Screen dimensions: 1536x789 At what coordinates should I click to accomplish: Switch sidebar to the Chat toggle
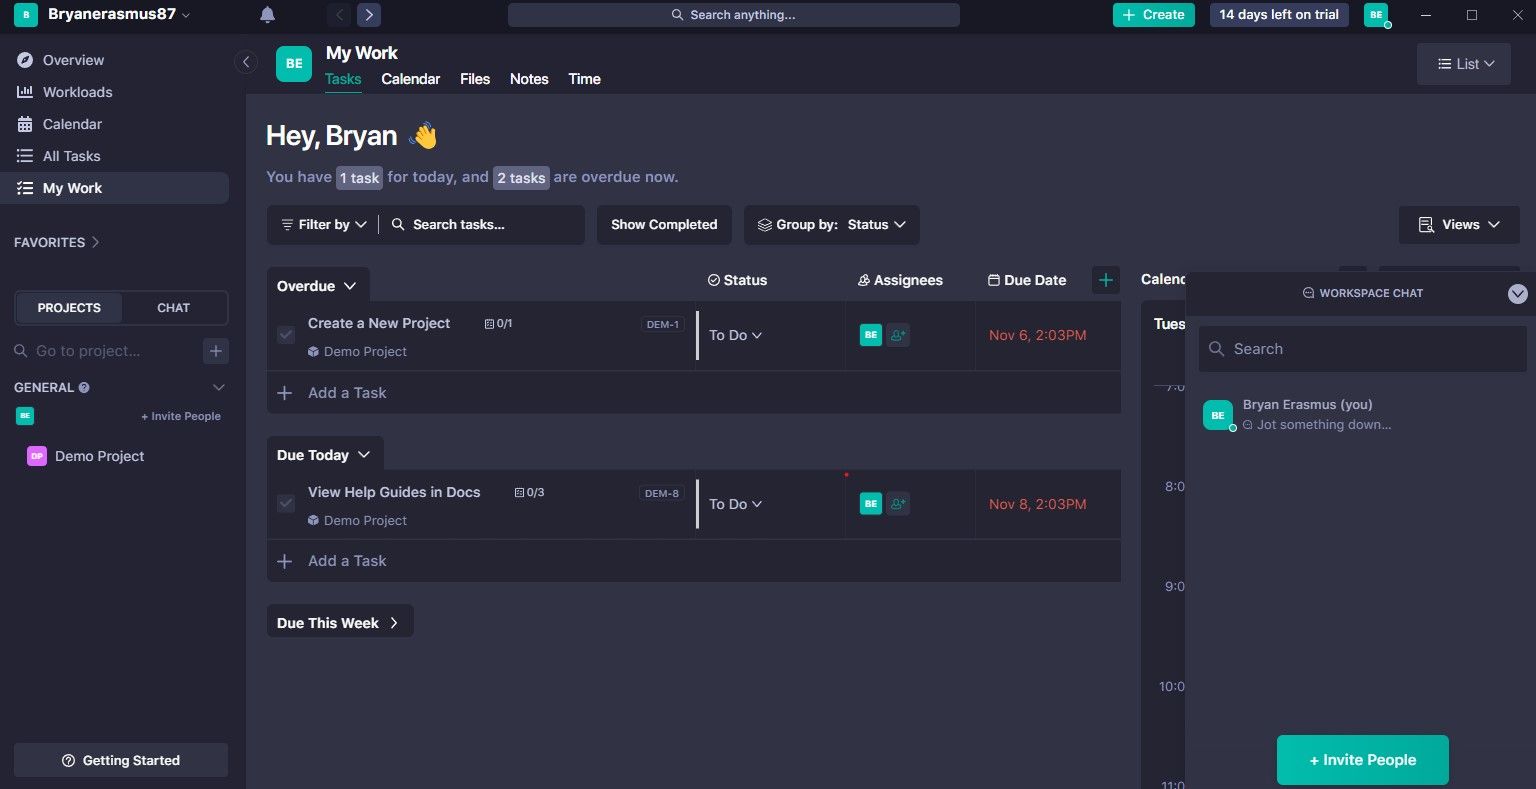173,308
